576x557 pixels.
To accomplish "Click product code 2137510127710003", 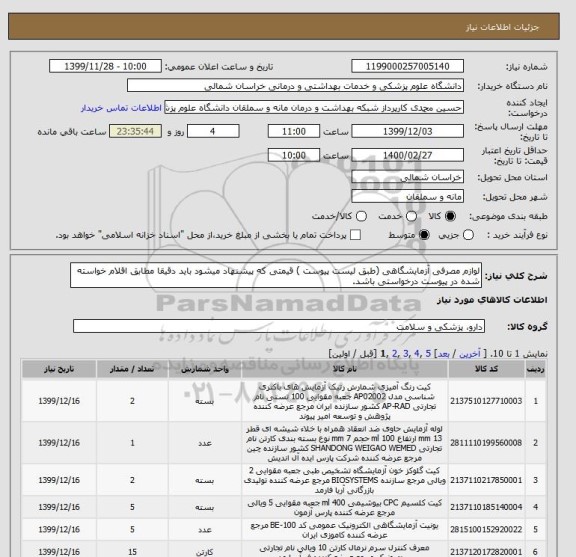I will coord(486,401).
